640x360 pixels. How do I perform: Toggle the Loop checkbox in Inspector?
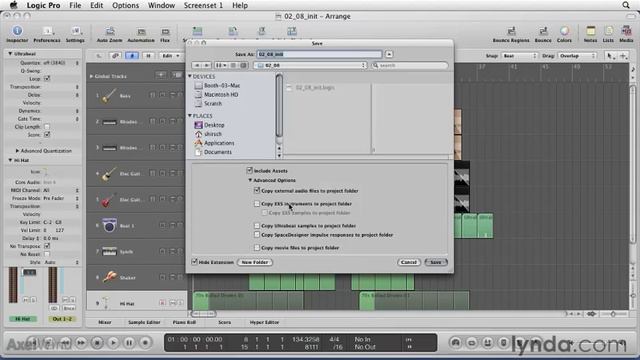47,78
